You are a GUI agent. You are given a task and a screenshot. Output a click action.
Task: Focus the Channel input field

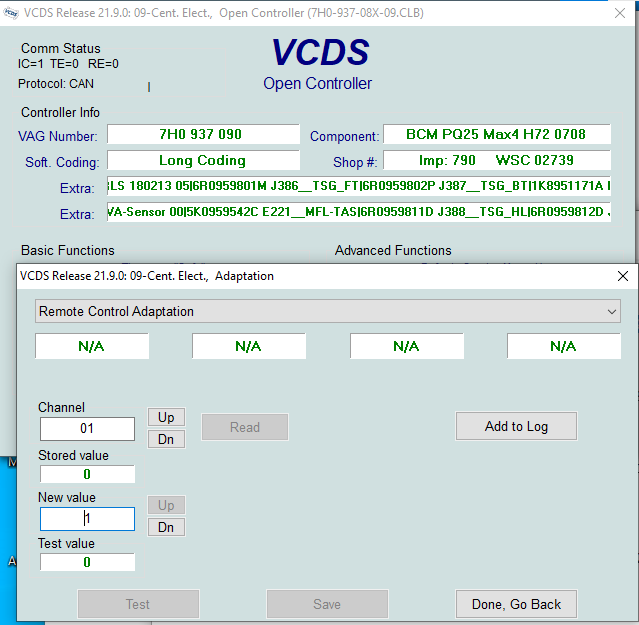(87, 429)
